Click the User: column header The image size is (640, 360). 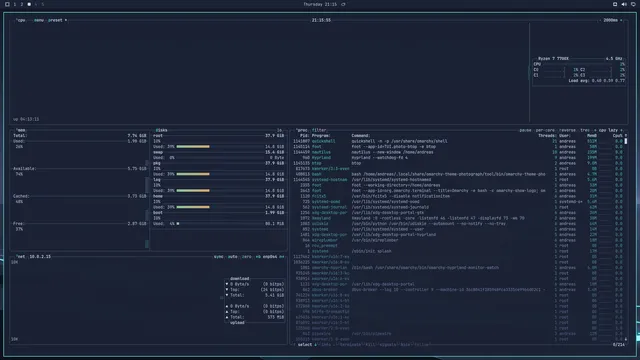tap(564, 136)
